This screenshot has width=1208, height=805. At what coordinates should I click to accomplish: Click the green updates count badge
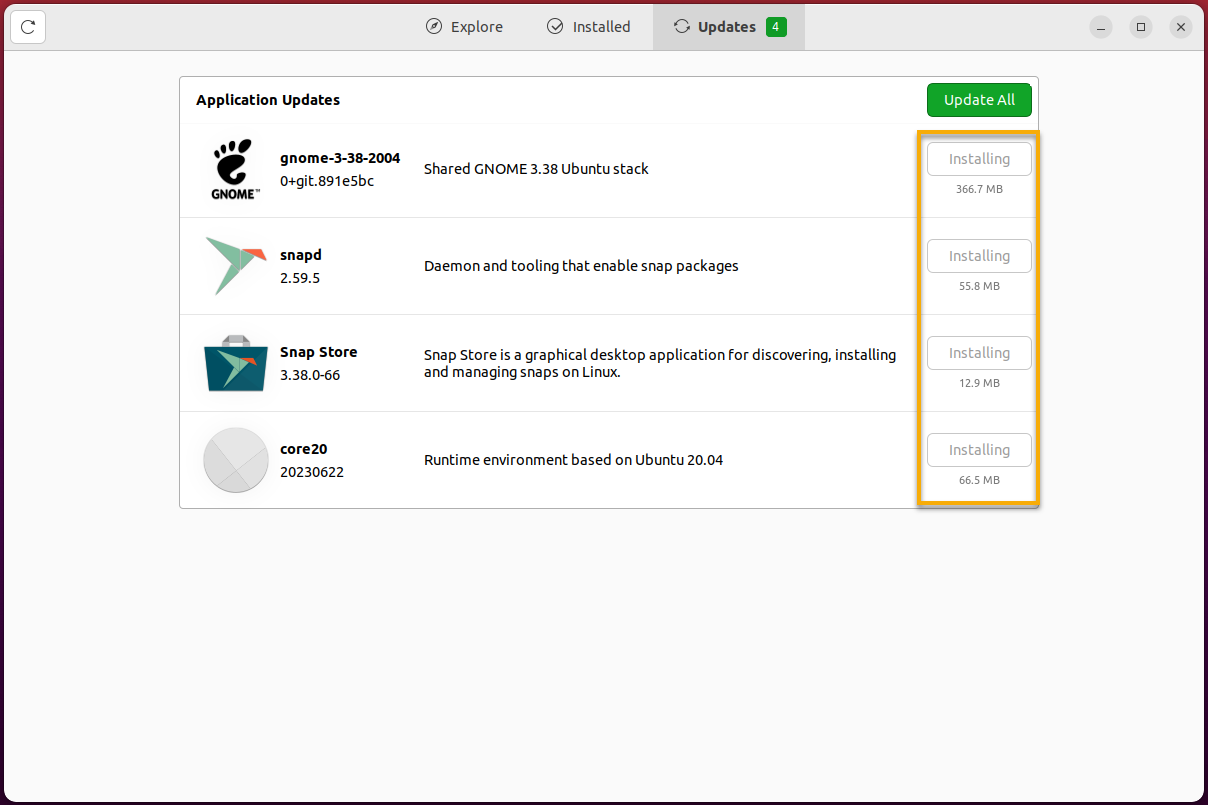tap(776, 27)
